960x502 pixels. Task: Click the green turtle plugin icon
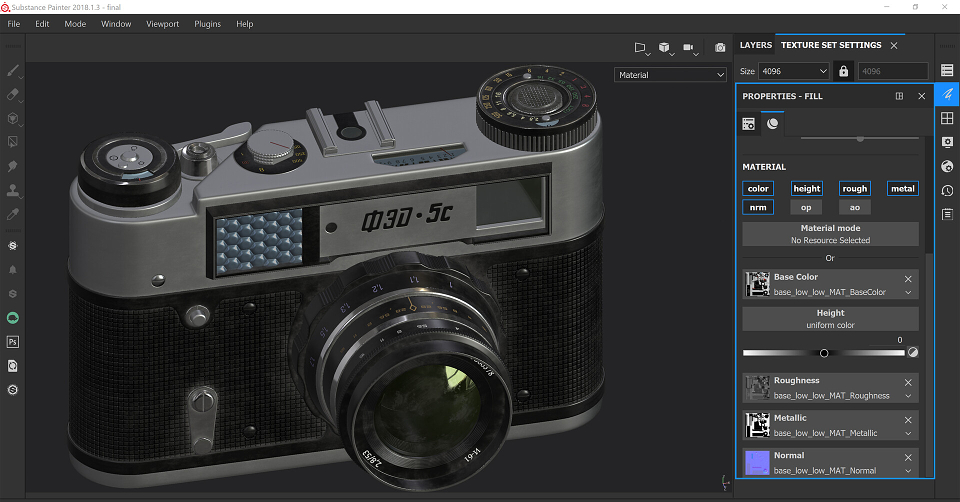12,318
